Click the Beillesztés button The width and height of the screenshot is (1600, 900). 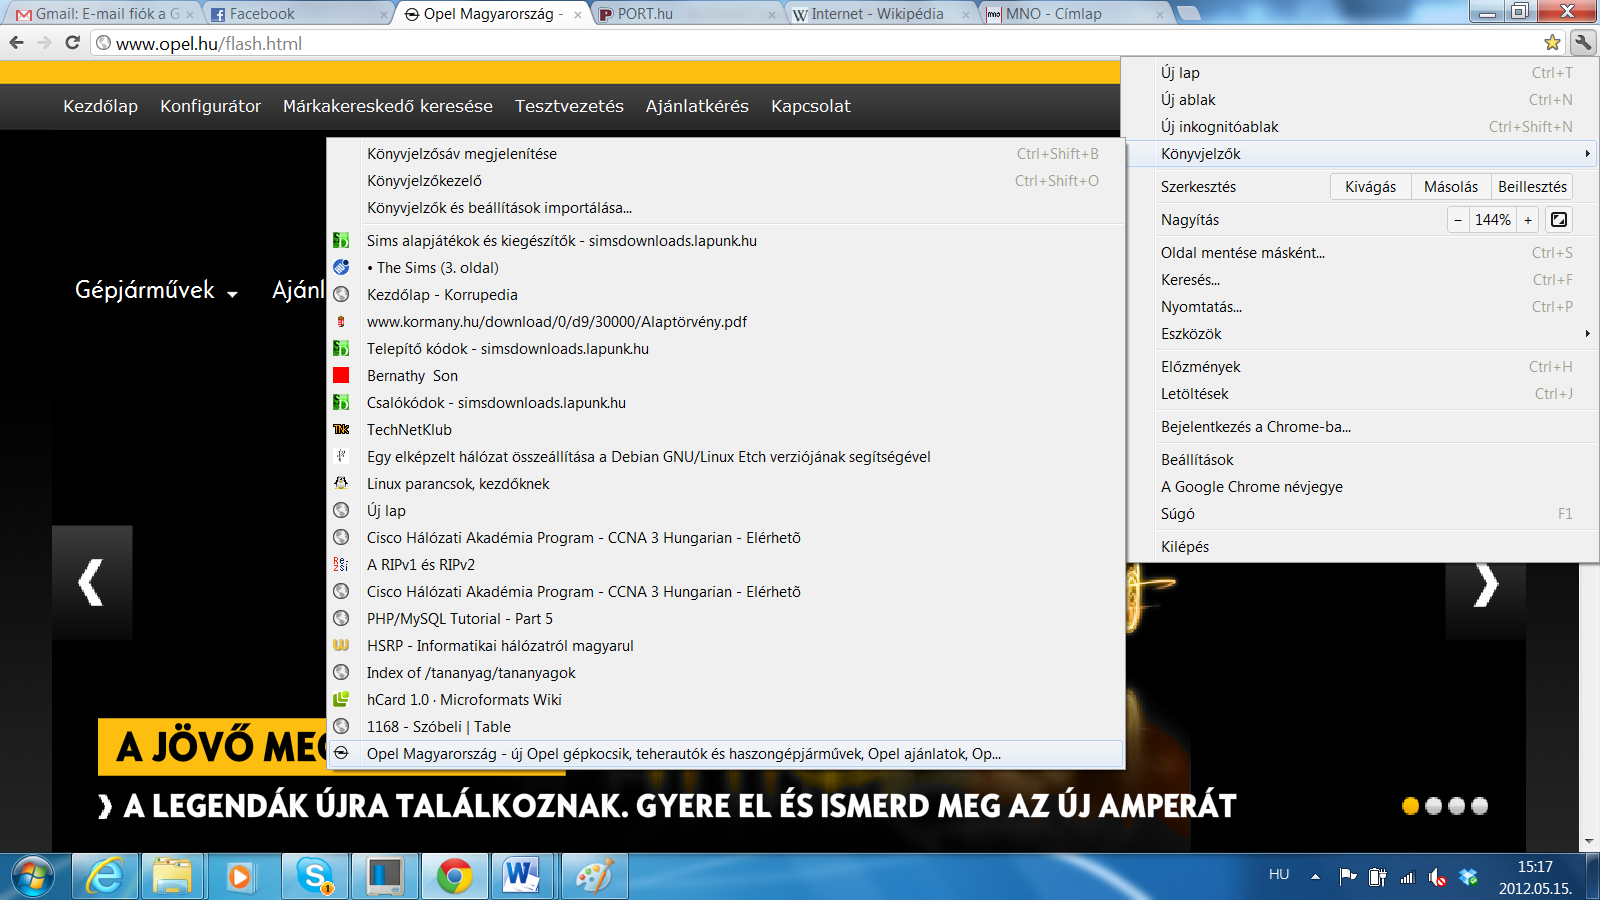pos(1532,187)
